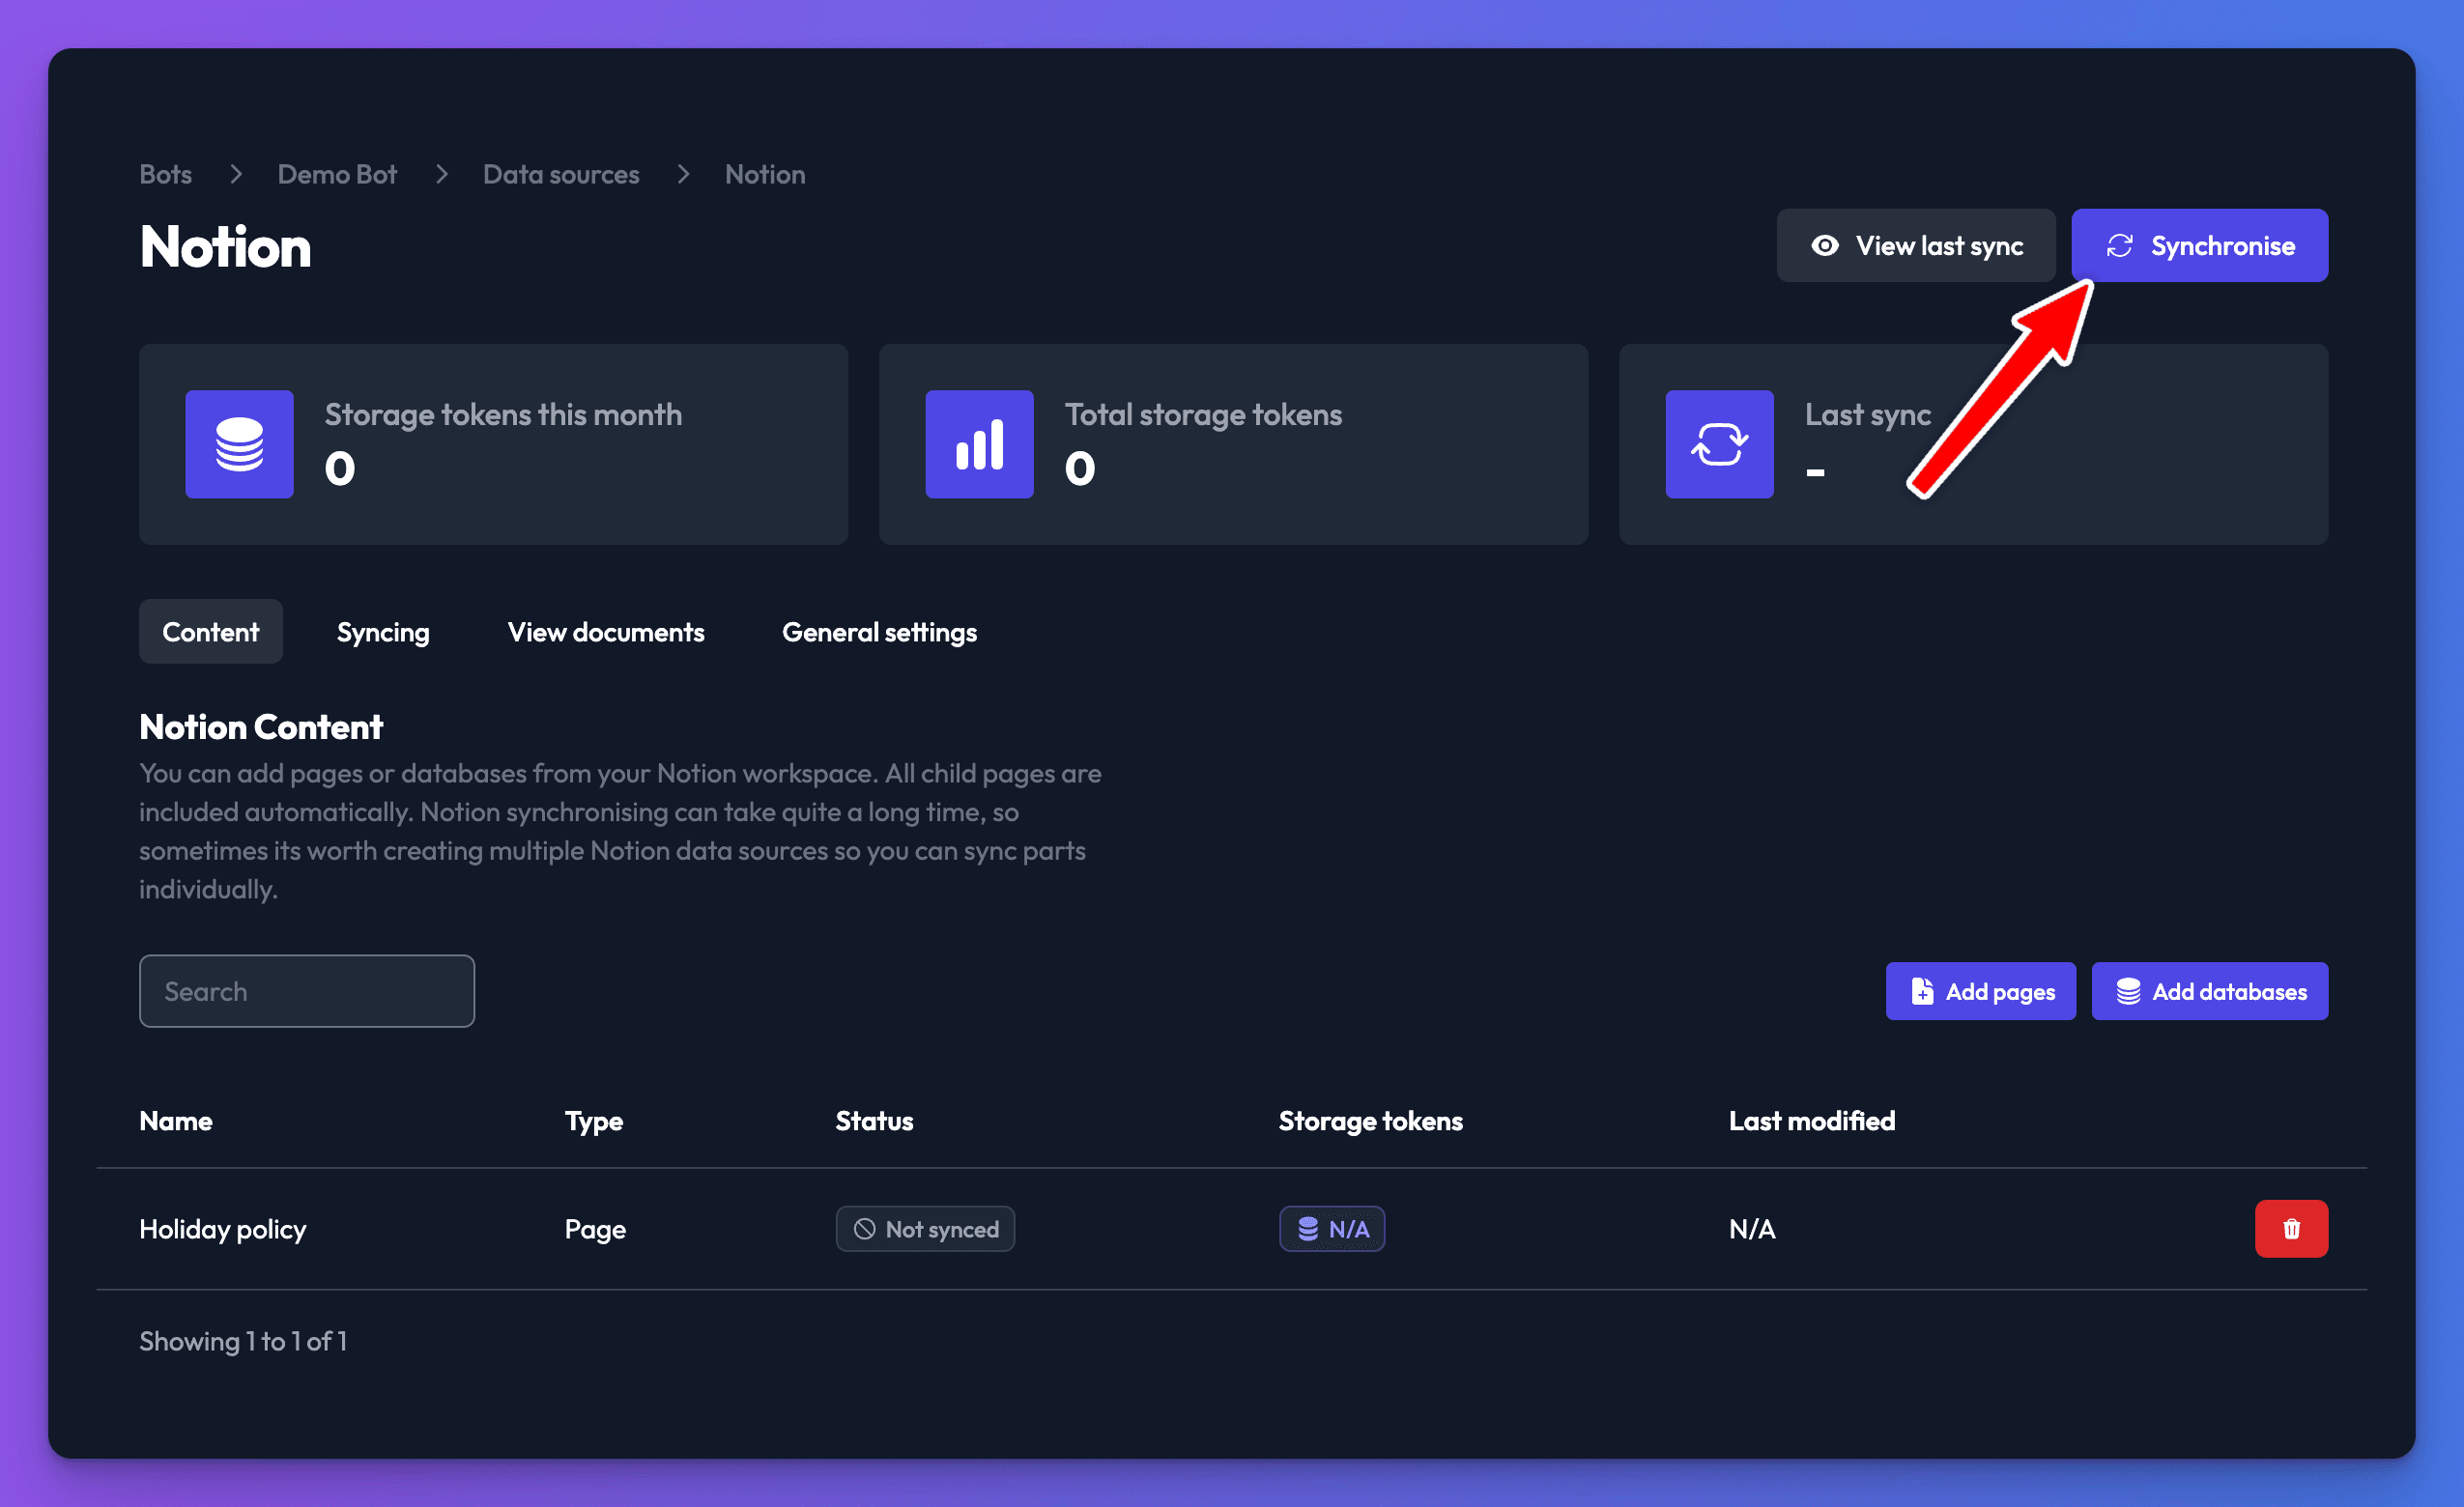
Task: Open the General settings tab
Action: [x=879, y=632]
